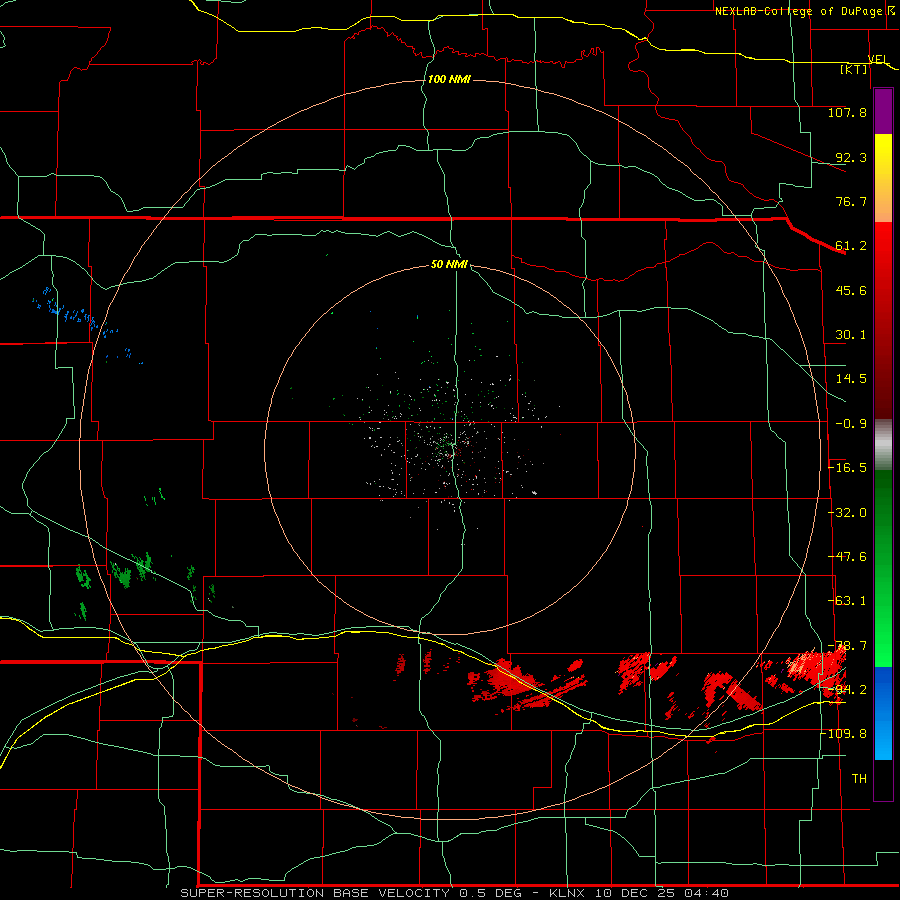Click the bottom caption SUPER-RESOLUTION BASE VELOCITY text
The width and height of the screenshot is (900, 900).
(315, 893)
